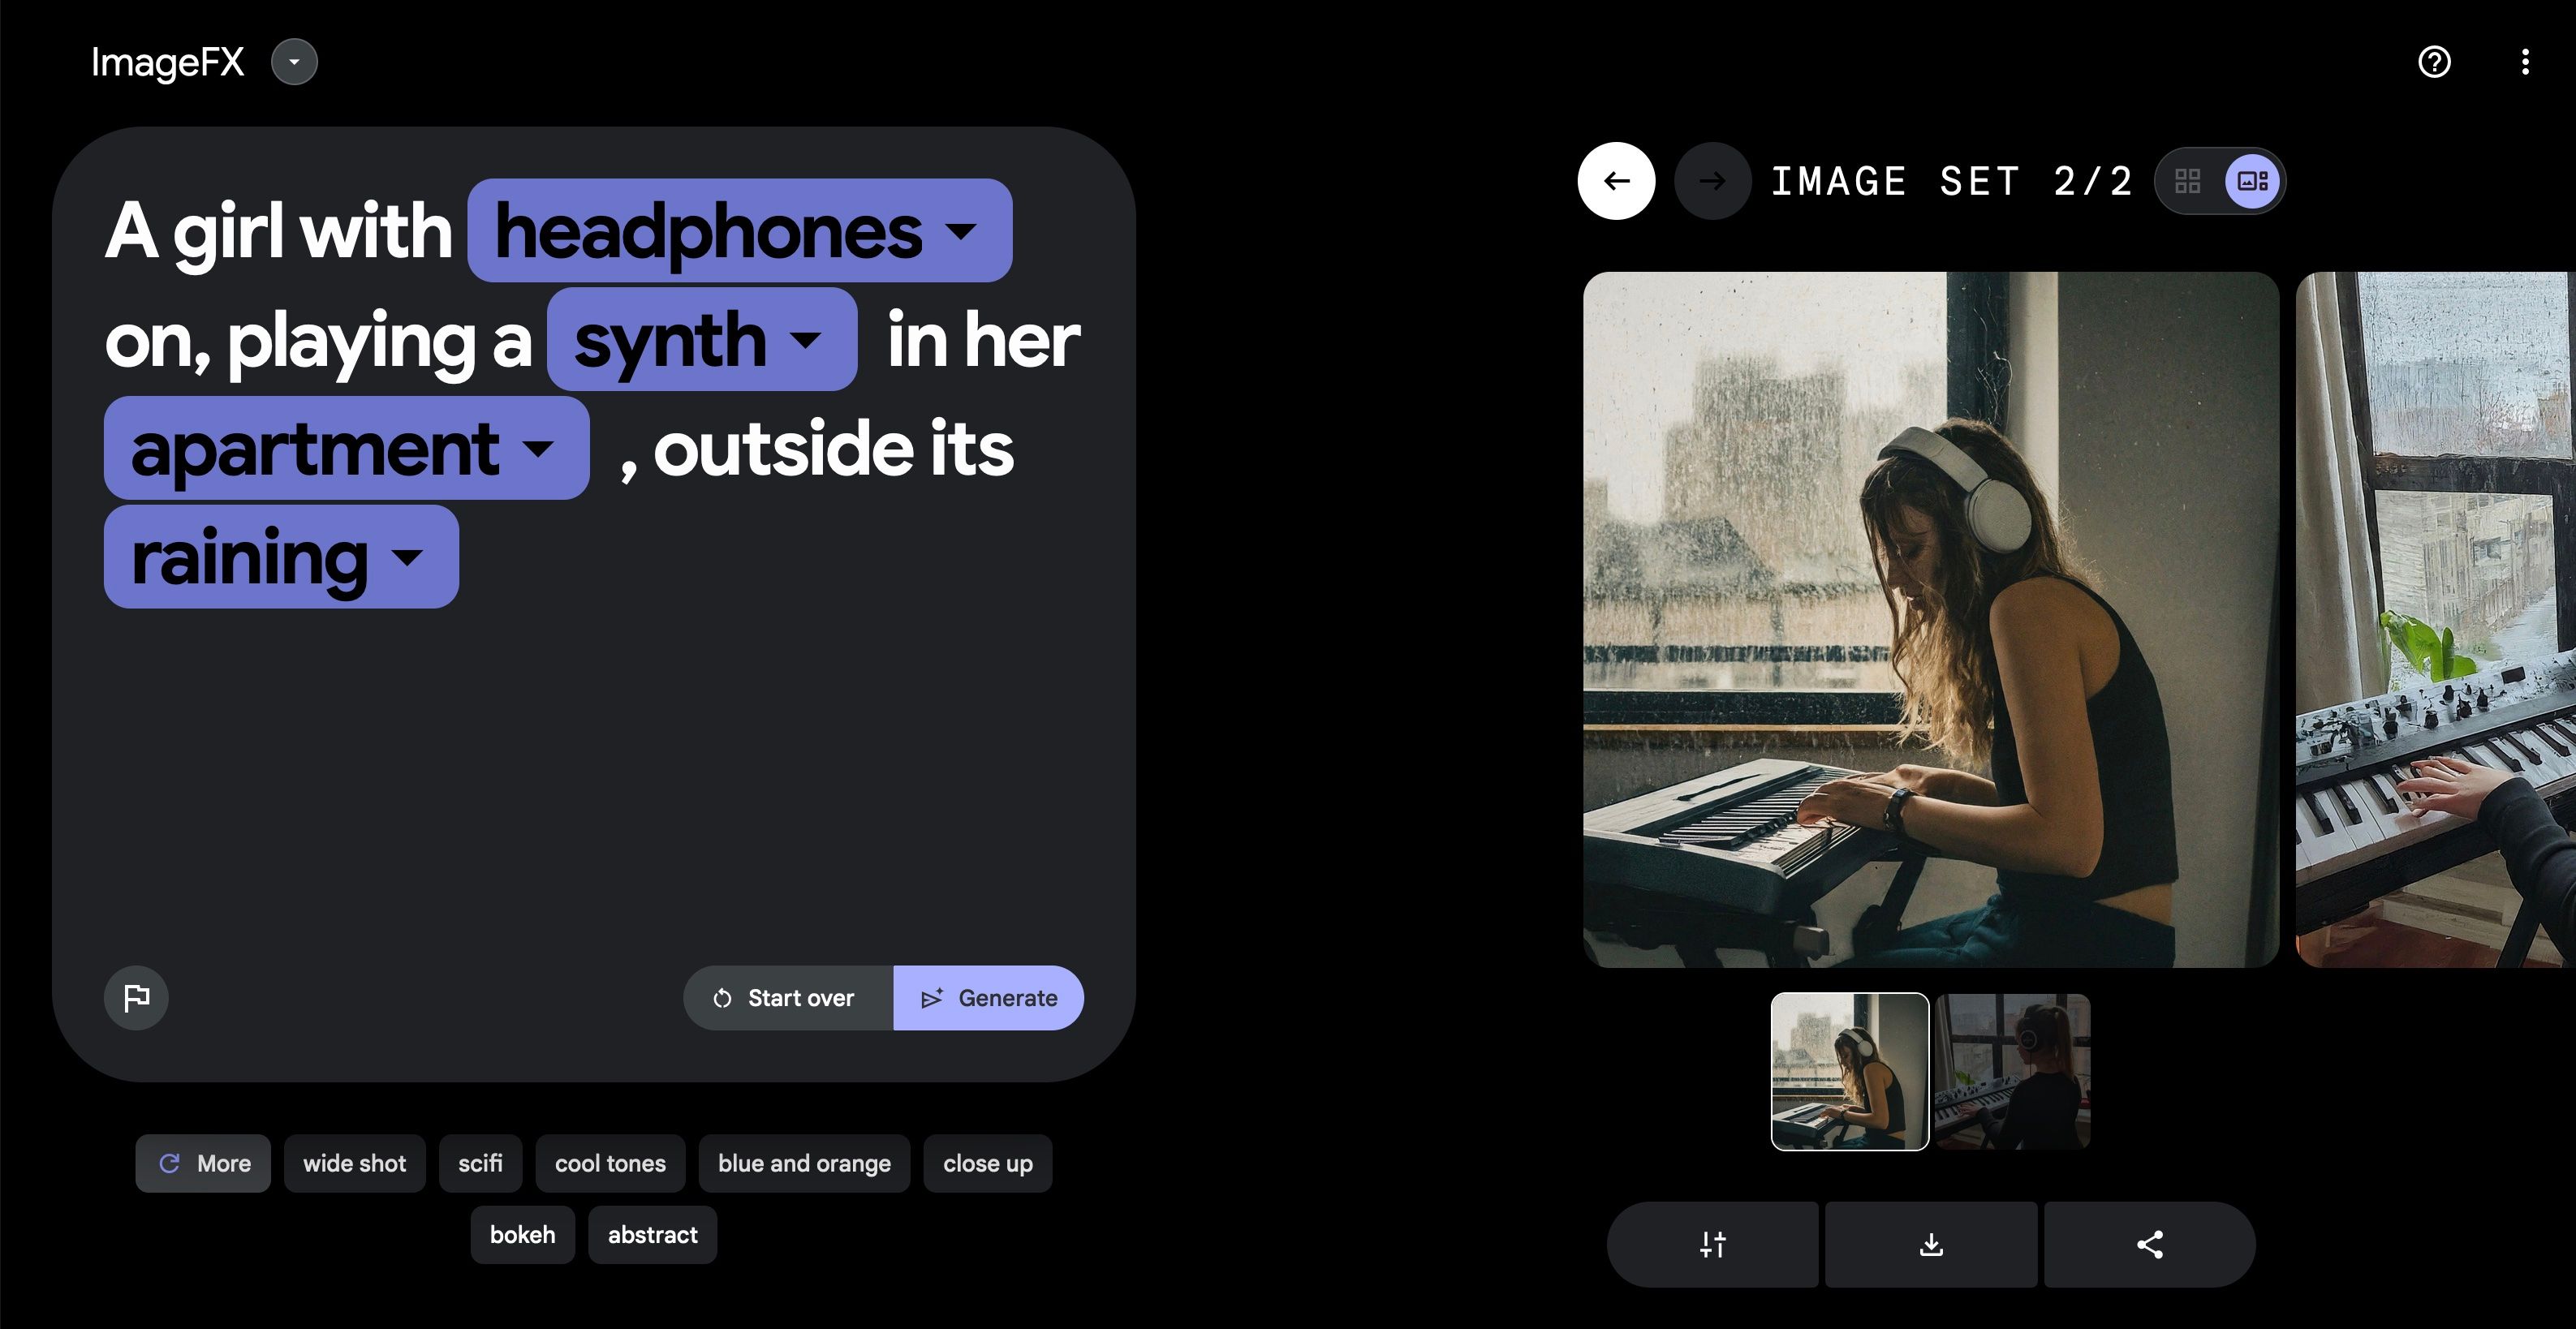Select the second thumbnail in the image strip

[2010, 1071]
